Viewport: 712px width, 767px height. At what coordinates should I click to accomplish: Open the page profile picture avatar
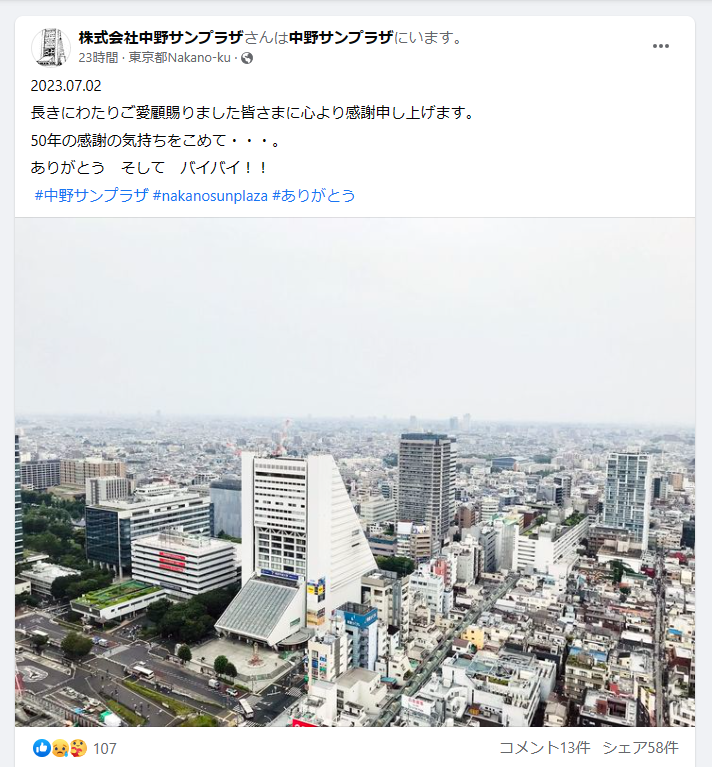[51, 47]
